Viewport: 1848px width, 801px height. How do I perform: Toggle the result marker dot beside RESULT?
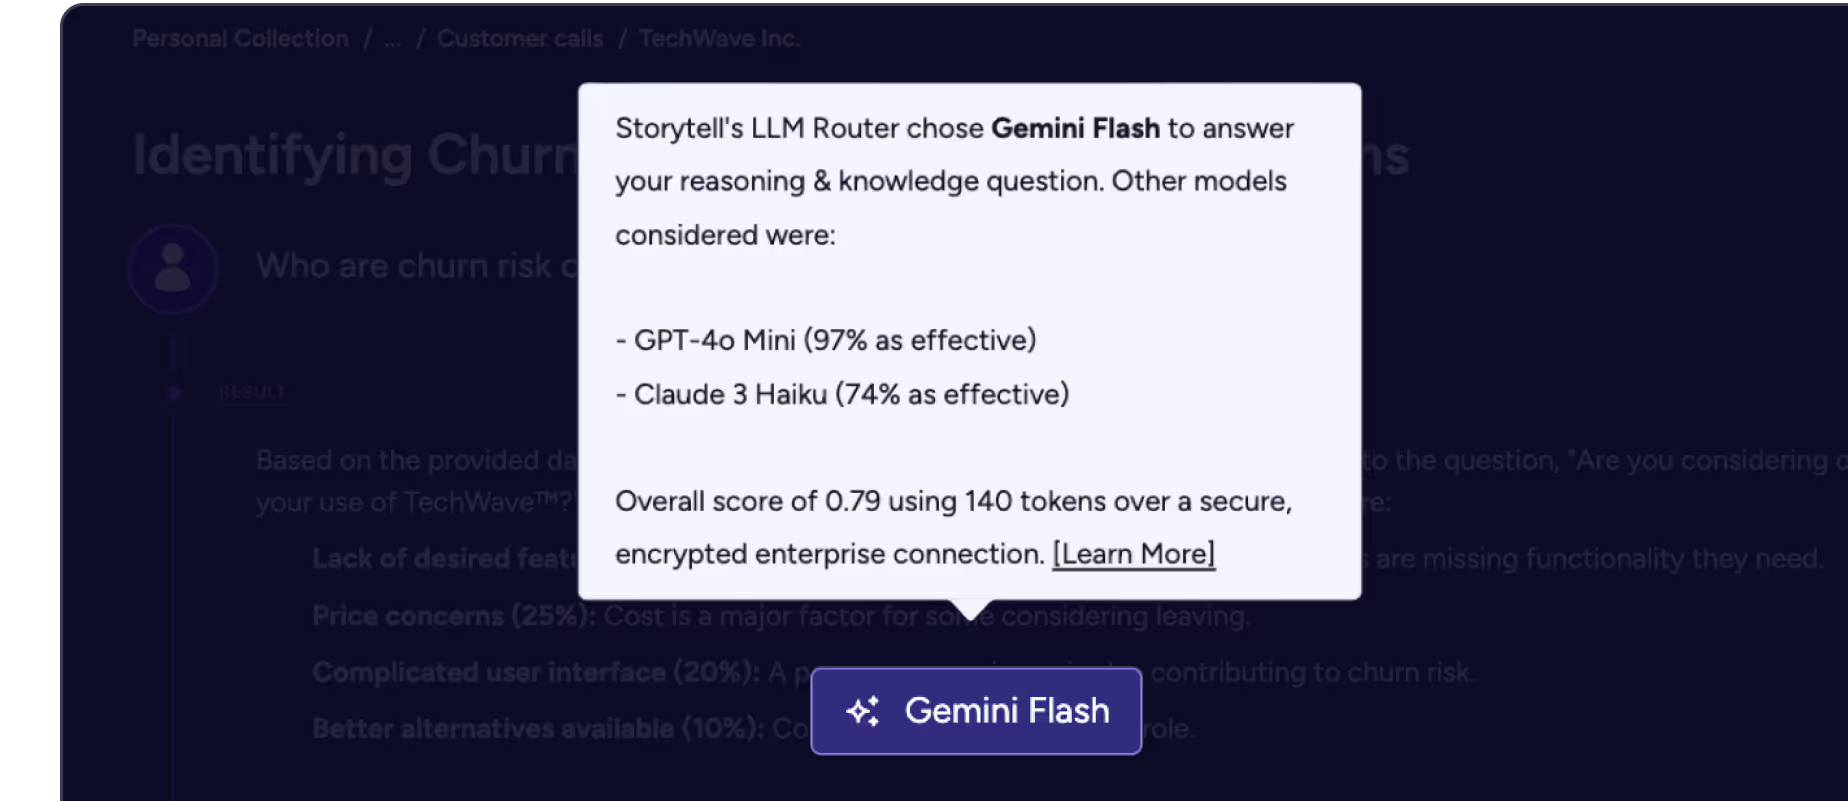click(x=174, y=393)
